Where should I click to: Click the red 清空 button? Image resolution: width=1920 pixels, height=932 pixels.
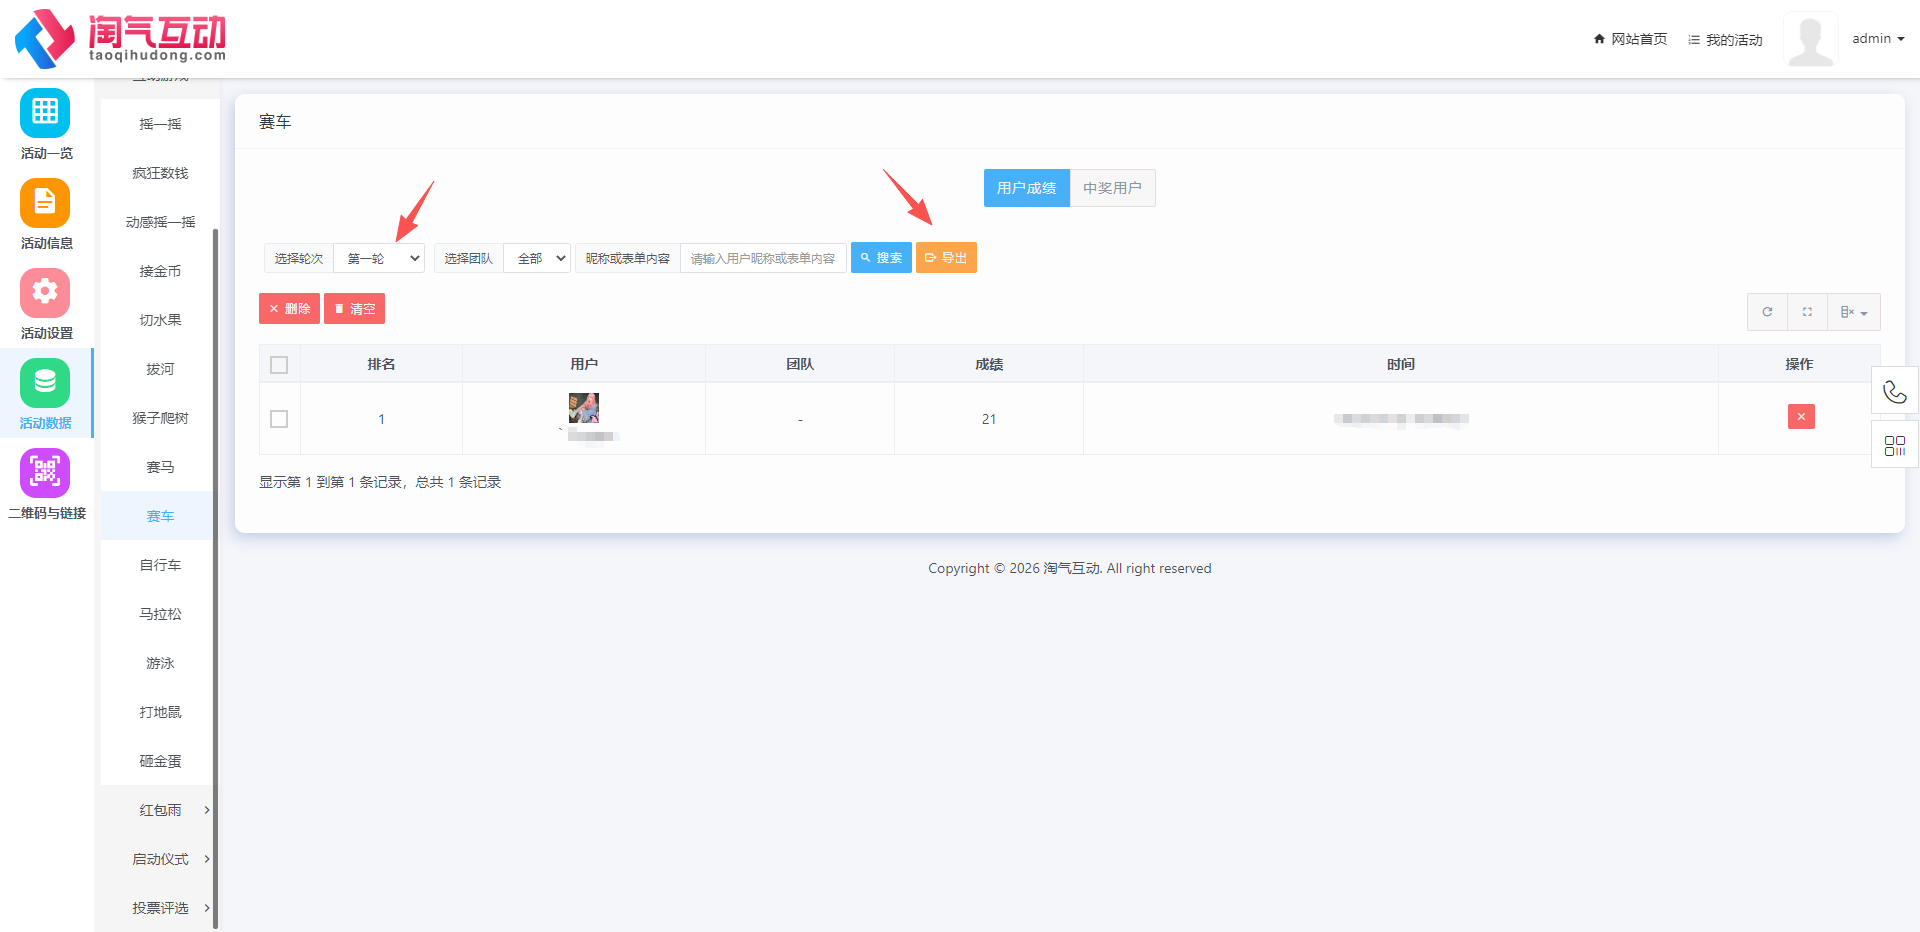coord(354,309)
